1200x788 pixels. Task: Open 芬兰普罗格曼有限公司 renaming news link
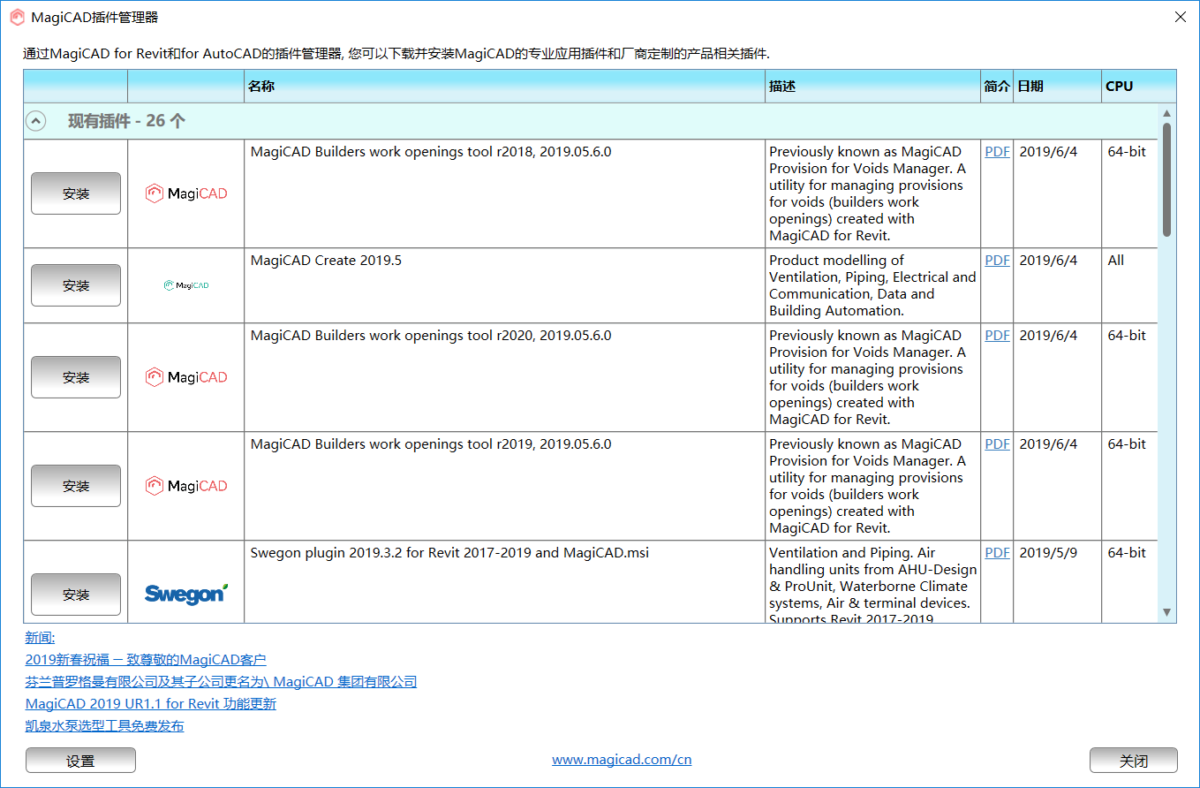coord(221,682)
